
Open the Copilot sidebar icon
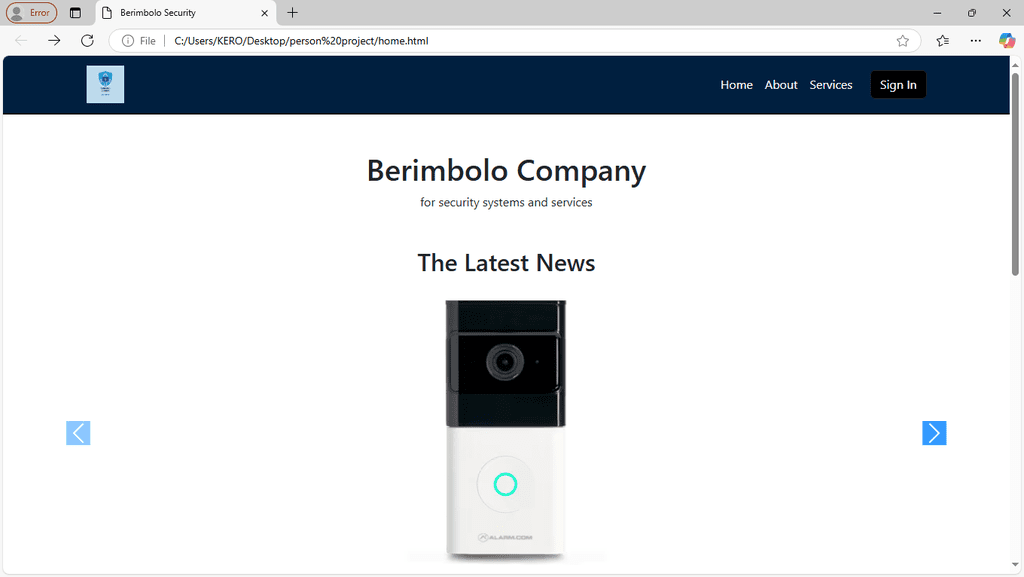(x=1006, y=40)
